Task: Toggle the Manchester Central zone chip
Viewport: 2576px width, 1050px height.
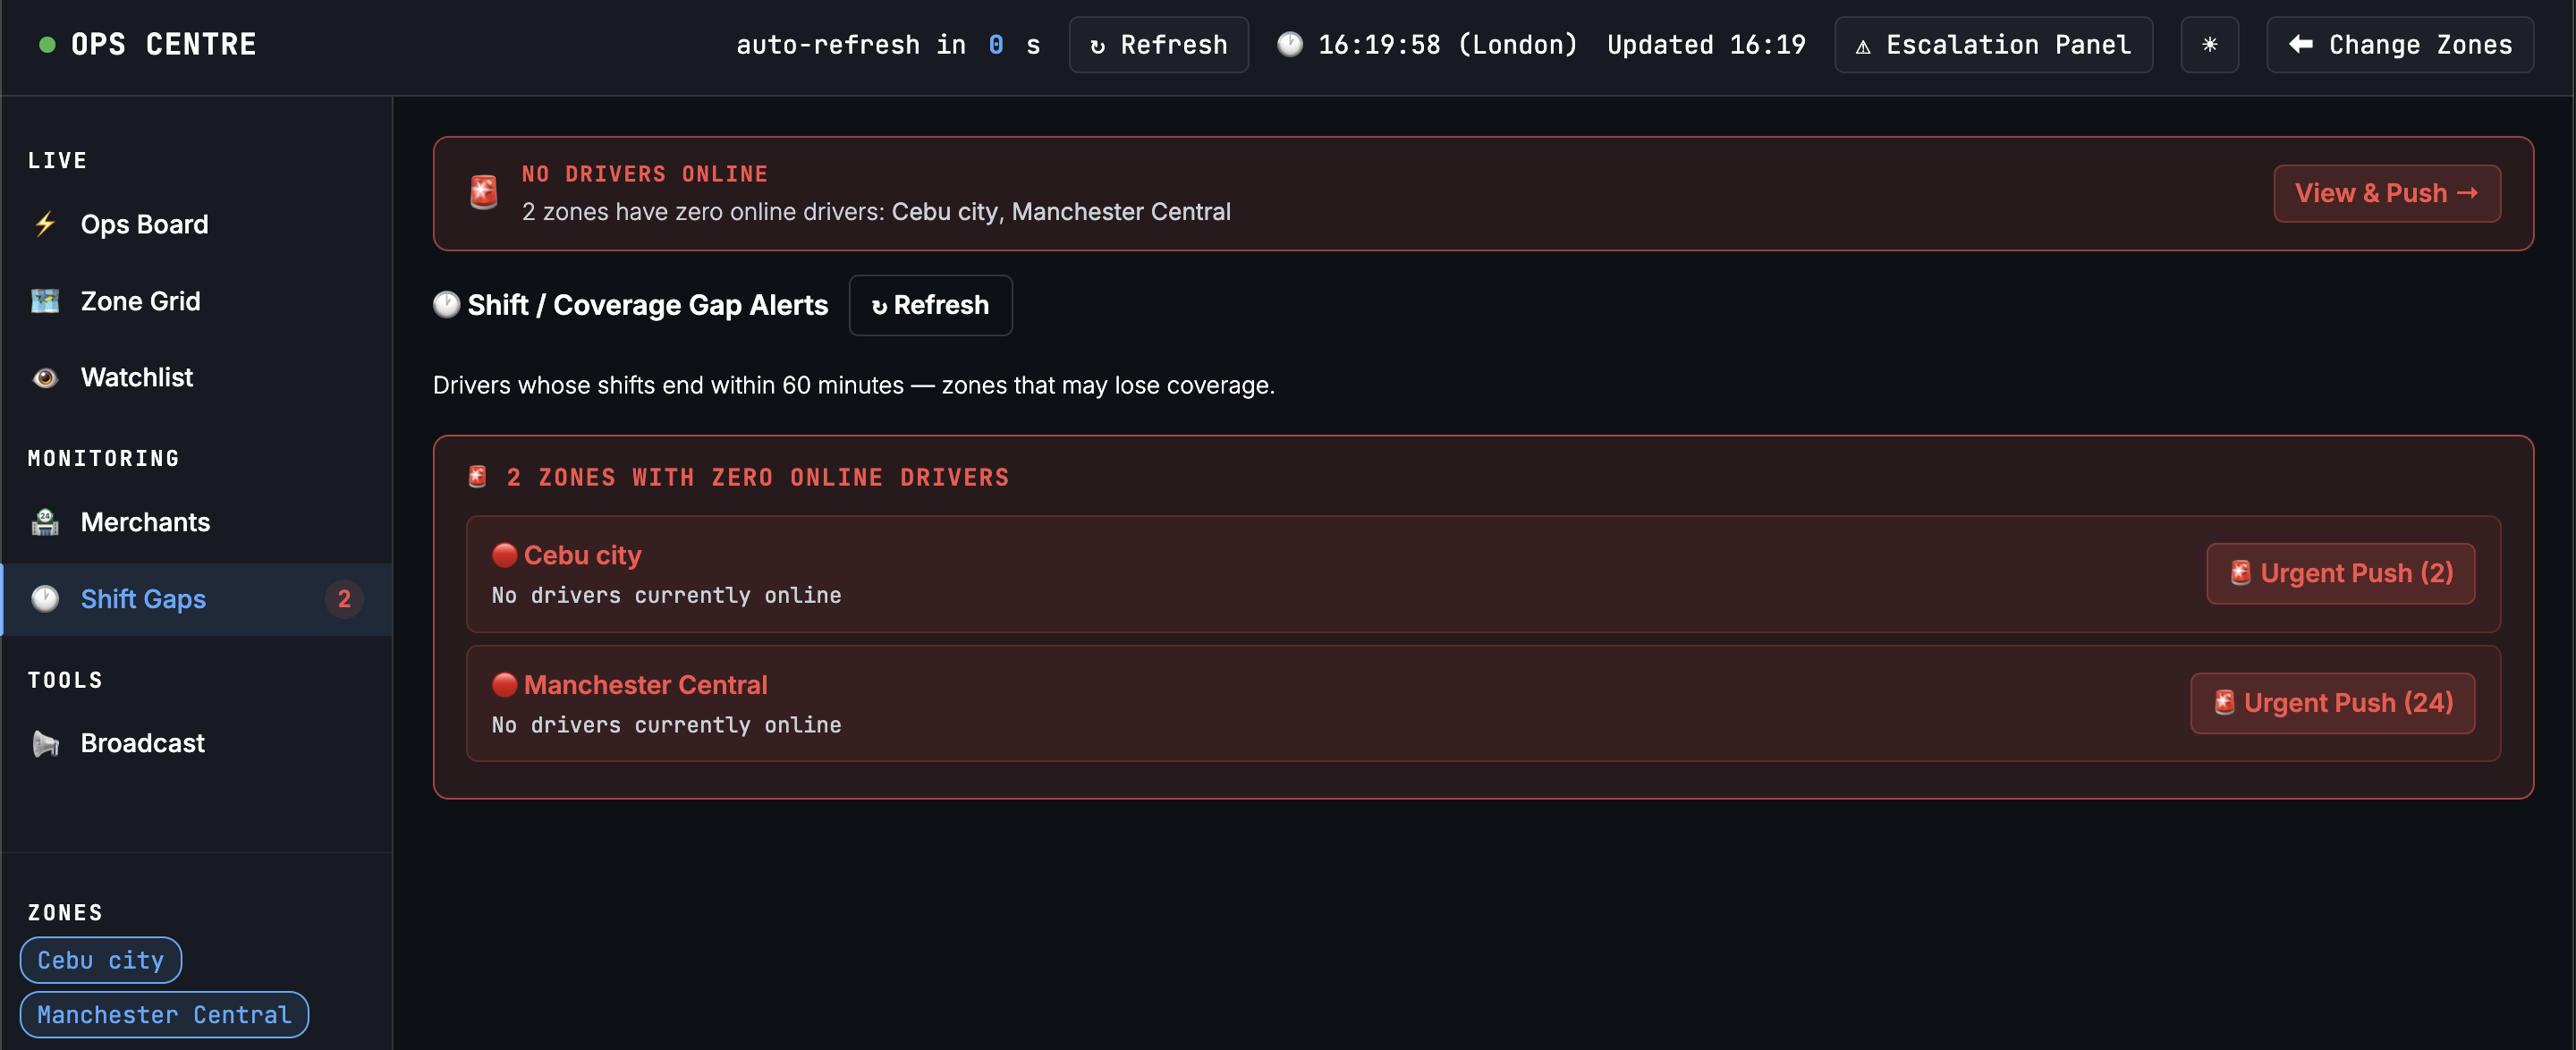Action: click(164, 1014)
